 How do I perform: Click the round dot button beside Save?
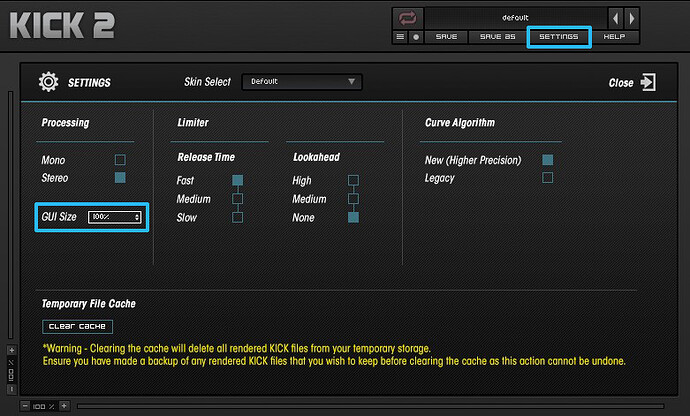point(416,37)
